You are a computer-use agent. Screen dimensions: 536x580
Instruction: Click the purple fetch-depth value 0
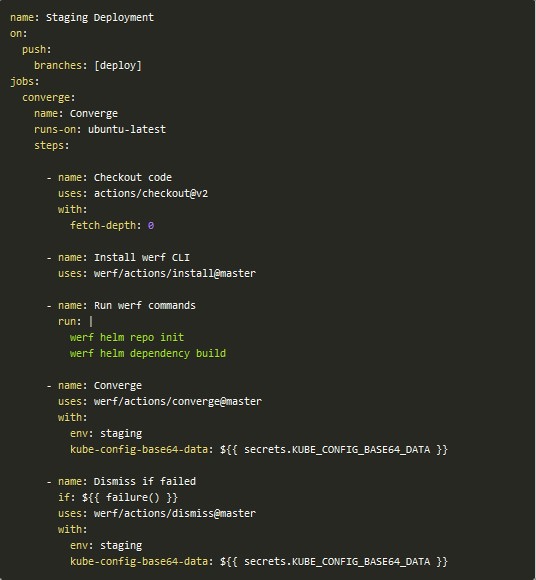point(151,225)
